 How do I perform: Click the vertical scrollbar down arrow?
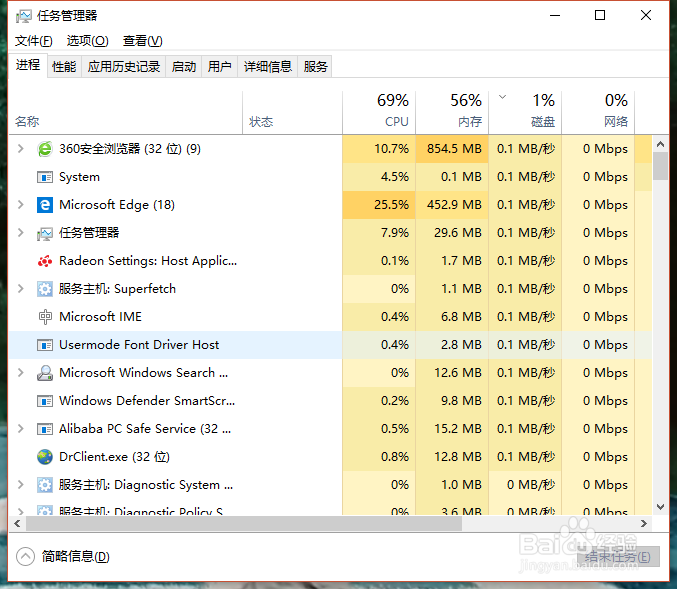[x=660, y=507]
